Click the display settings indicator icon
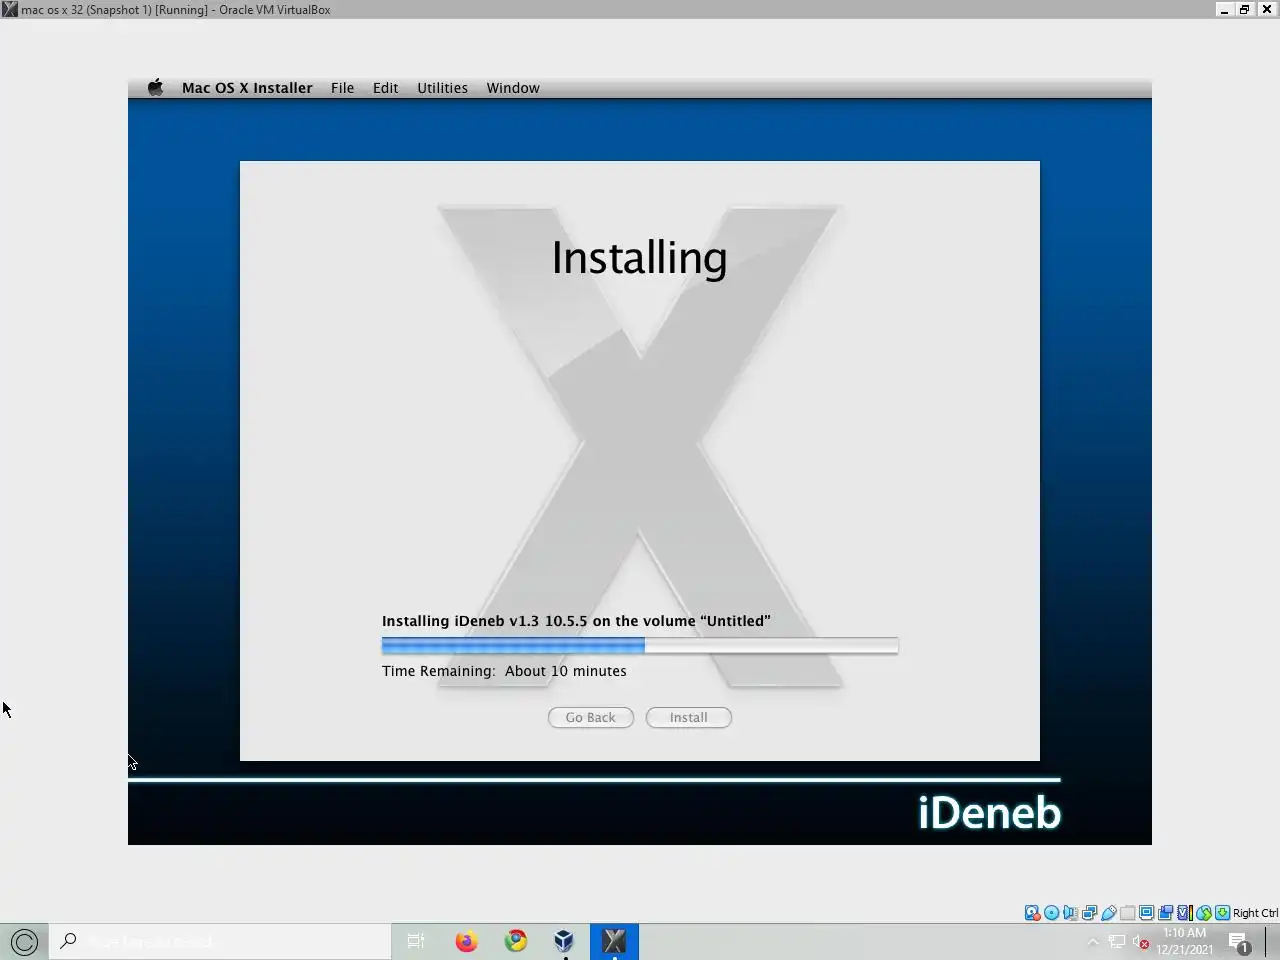 tap(1146, 913)
